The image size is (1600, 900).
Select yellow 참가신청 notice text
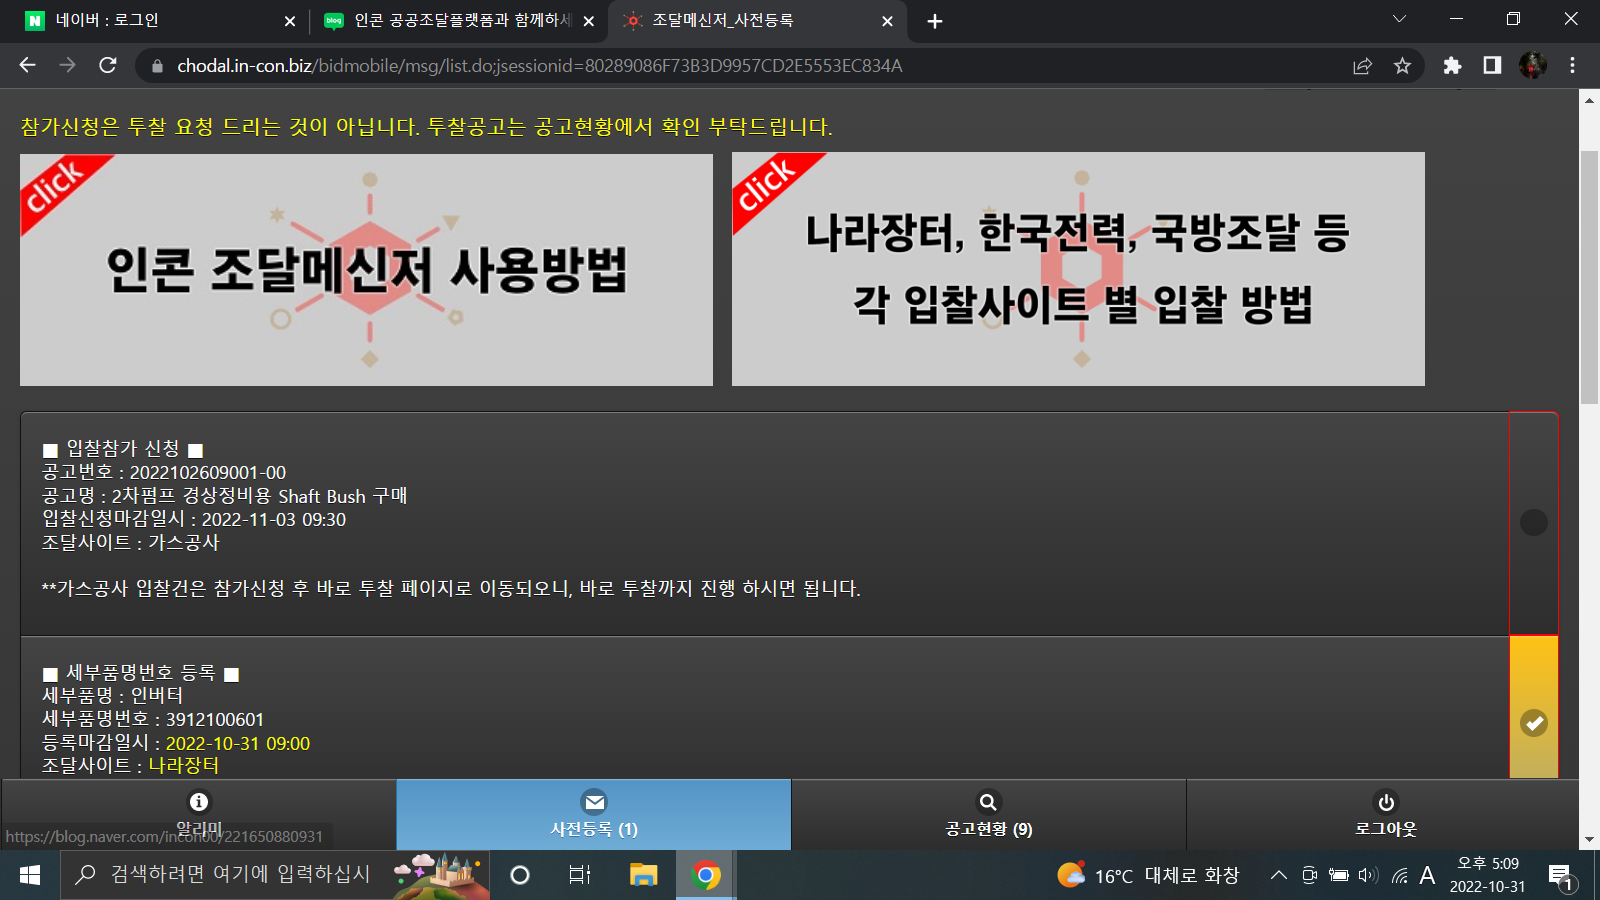pos(426,127)
